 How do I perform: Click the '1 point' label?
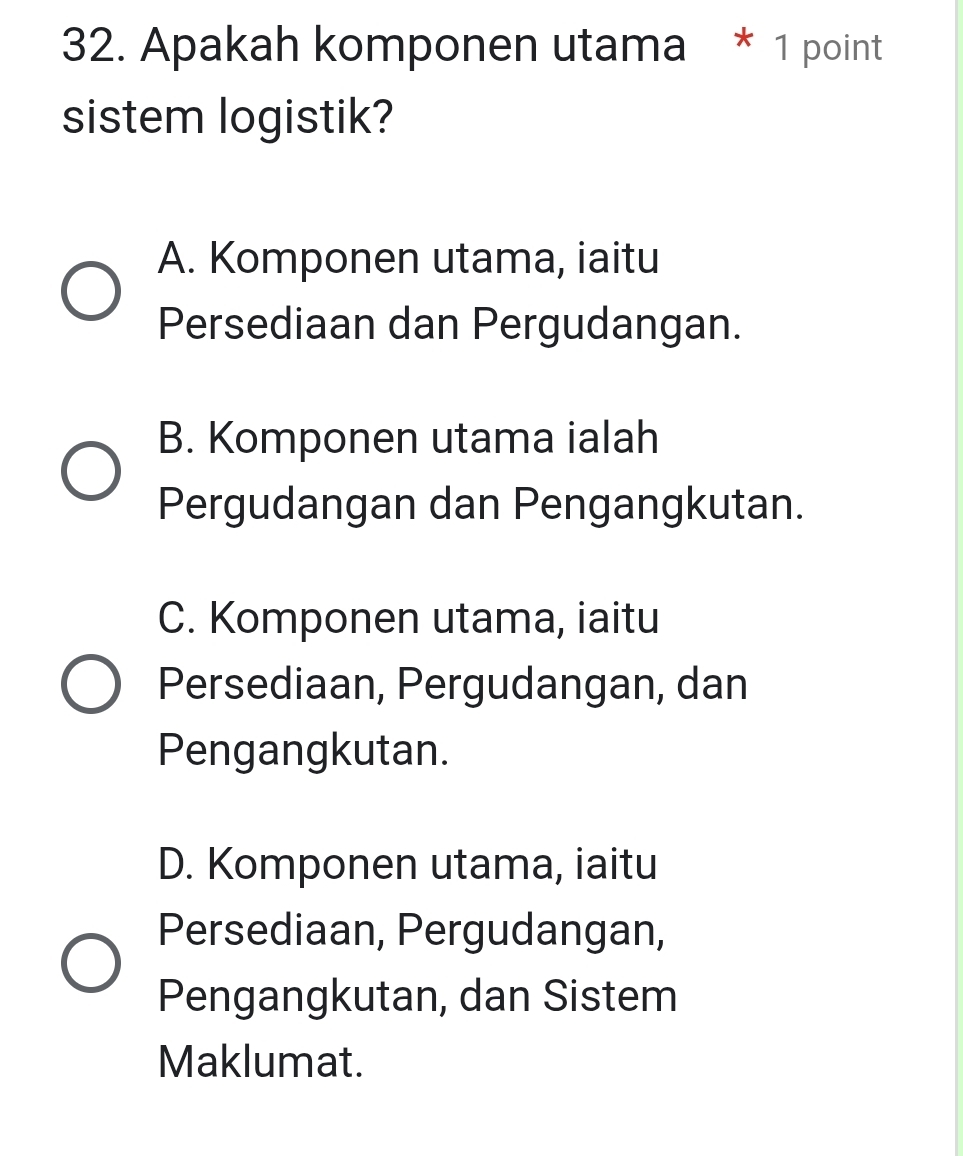829,48
